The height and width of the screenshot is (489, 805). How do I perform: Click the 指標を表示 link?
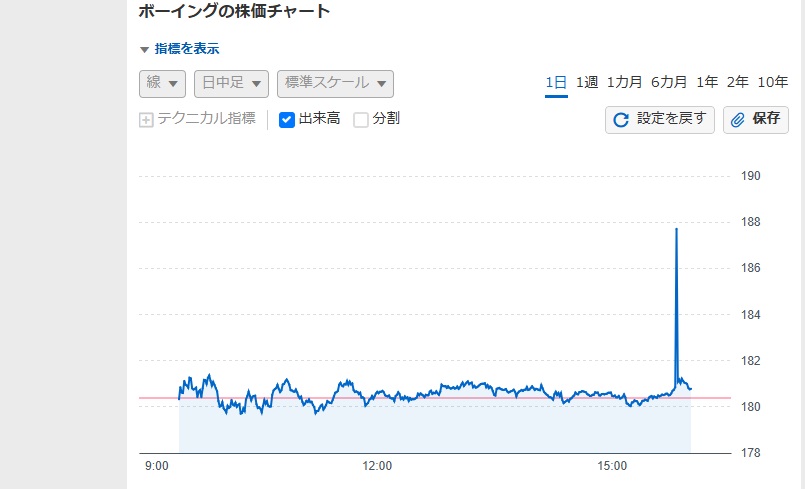pyautogui.click(x=187, y=49)
